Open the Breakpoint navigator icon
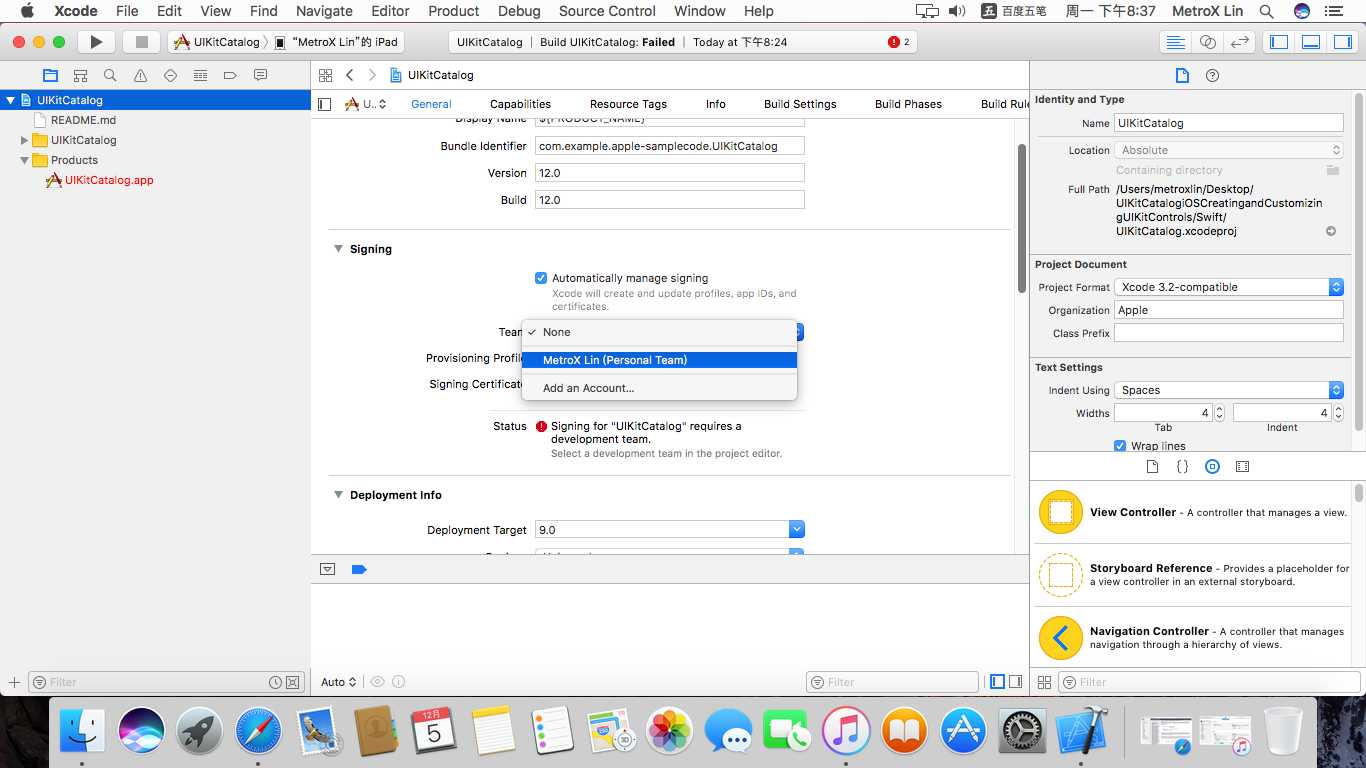This screenshot has width=1366, height=768. tap(230, 75)
